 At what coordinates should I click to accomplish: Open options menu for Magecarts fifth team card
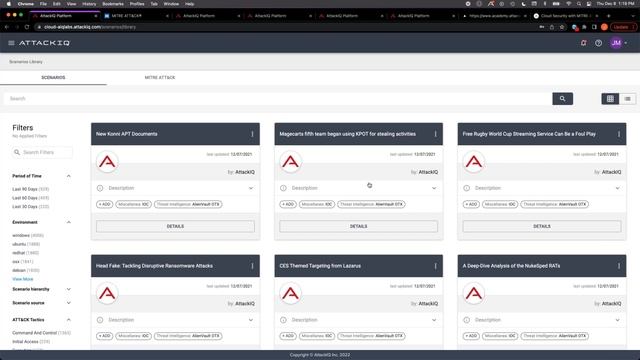tap(436, 134)
